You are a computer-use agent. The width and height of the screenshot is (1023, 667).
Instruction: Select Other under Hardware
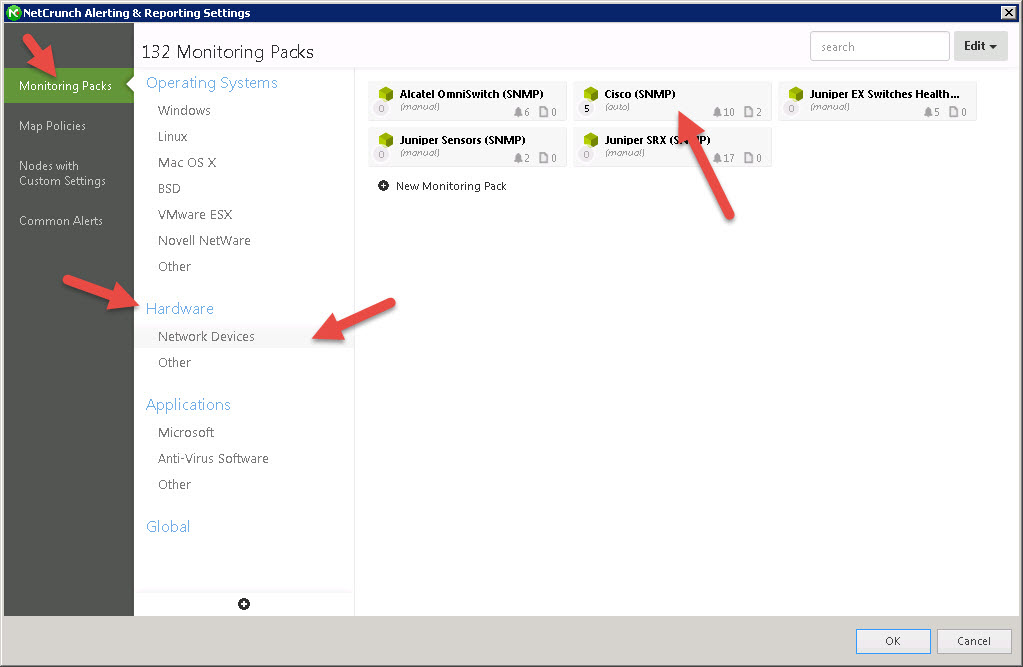(174, 363)
